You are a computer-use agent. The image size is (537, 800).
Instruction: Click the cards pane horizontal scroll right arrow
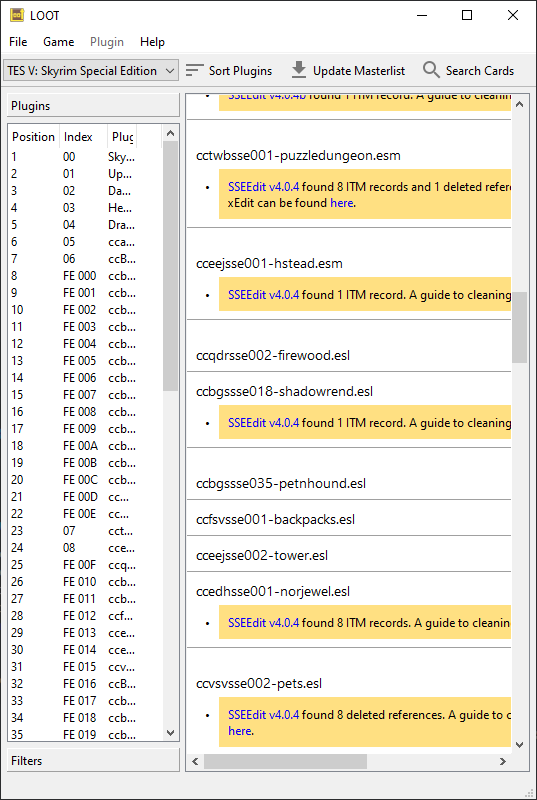(x=503, y=761)
